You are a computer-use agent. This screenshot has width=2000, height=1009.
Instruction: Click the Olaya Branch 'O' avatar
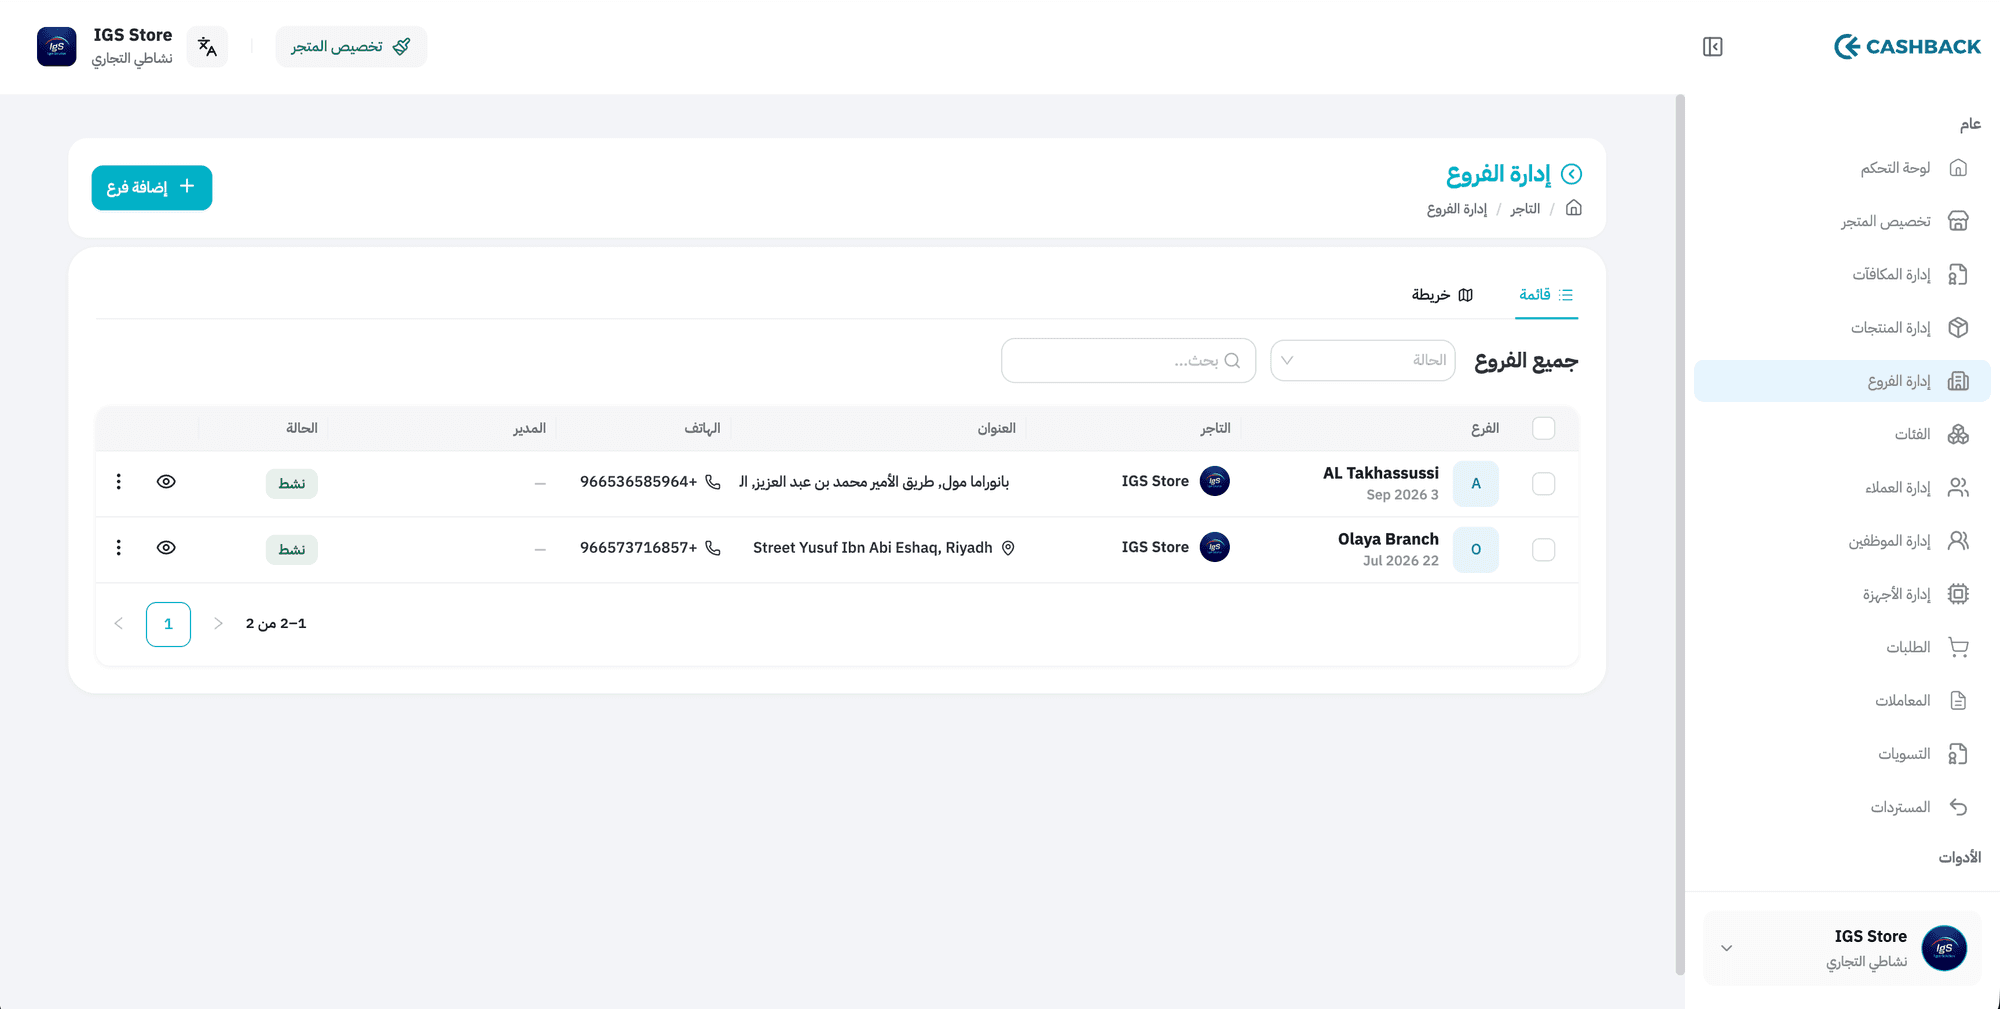[1476, 550]
